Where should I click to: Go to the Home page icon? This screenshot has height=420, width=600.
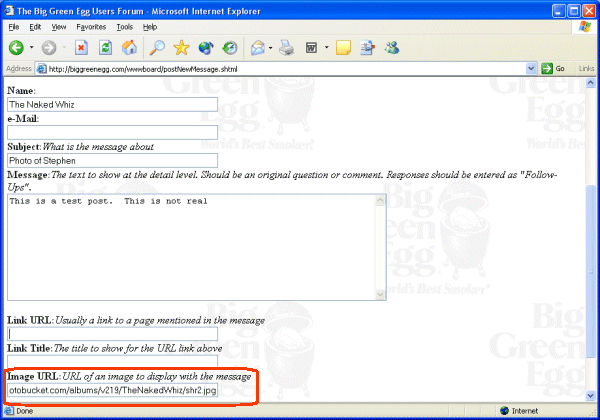click(129, 48)
